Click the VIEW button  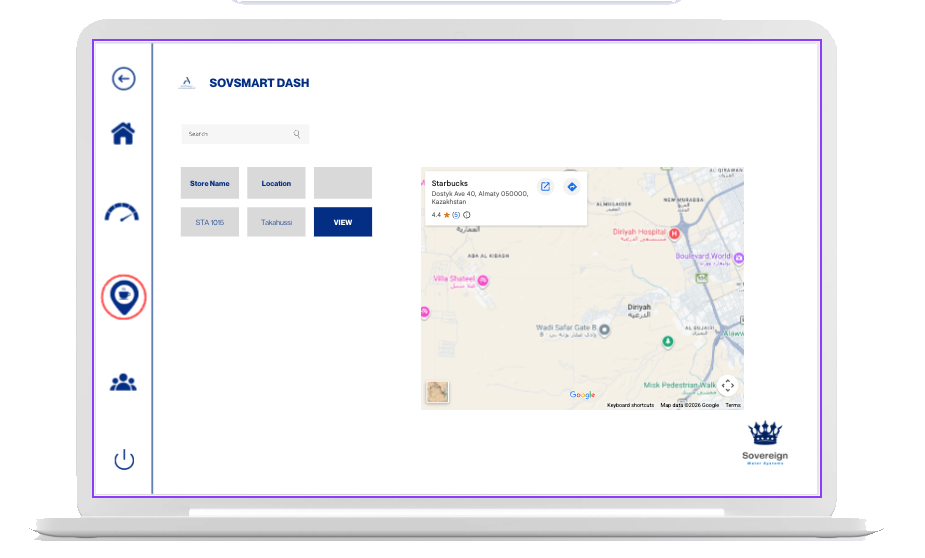point(343,222)
